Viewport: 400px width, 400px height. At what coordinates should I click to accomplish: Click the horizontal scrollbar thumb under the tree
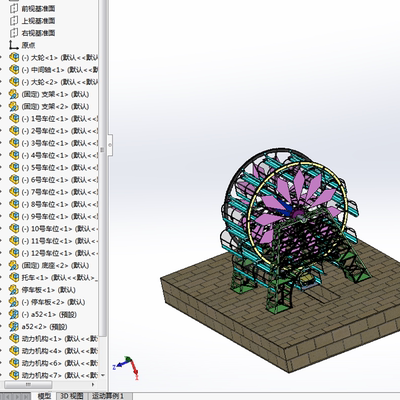(28, 384)
